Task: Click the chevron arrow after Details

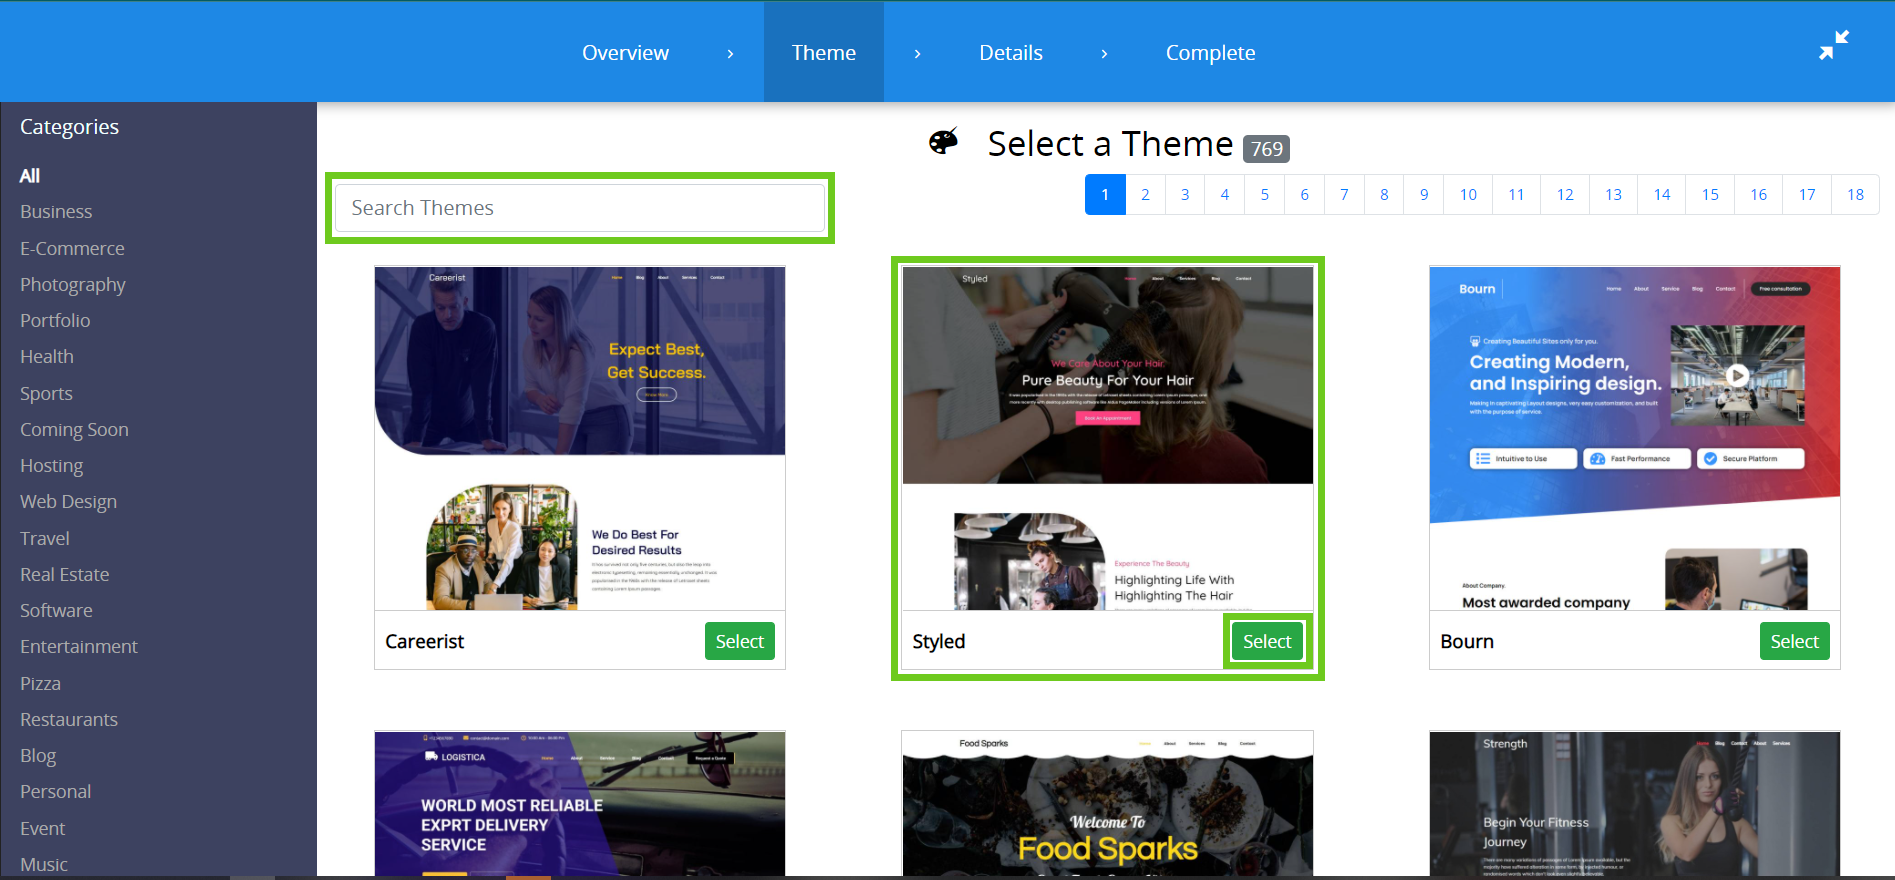Action: click(x=1104, y=54)
